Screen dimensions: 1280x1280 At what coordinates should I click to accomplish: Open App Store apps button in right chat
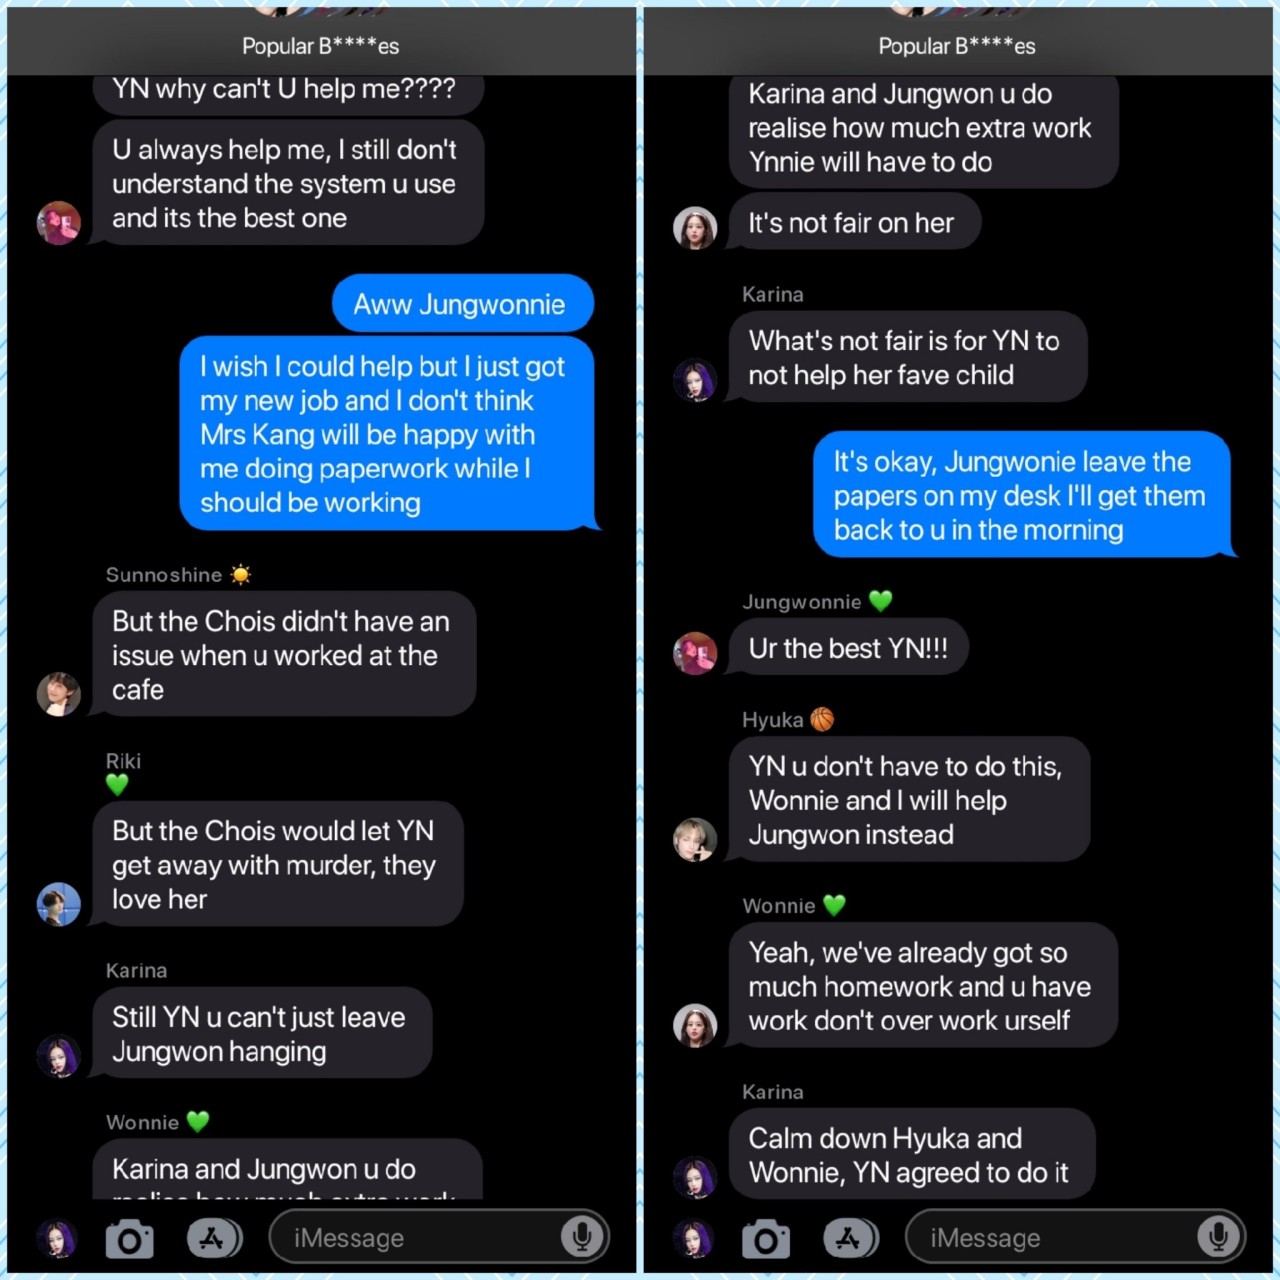point(851,1239)
